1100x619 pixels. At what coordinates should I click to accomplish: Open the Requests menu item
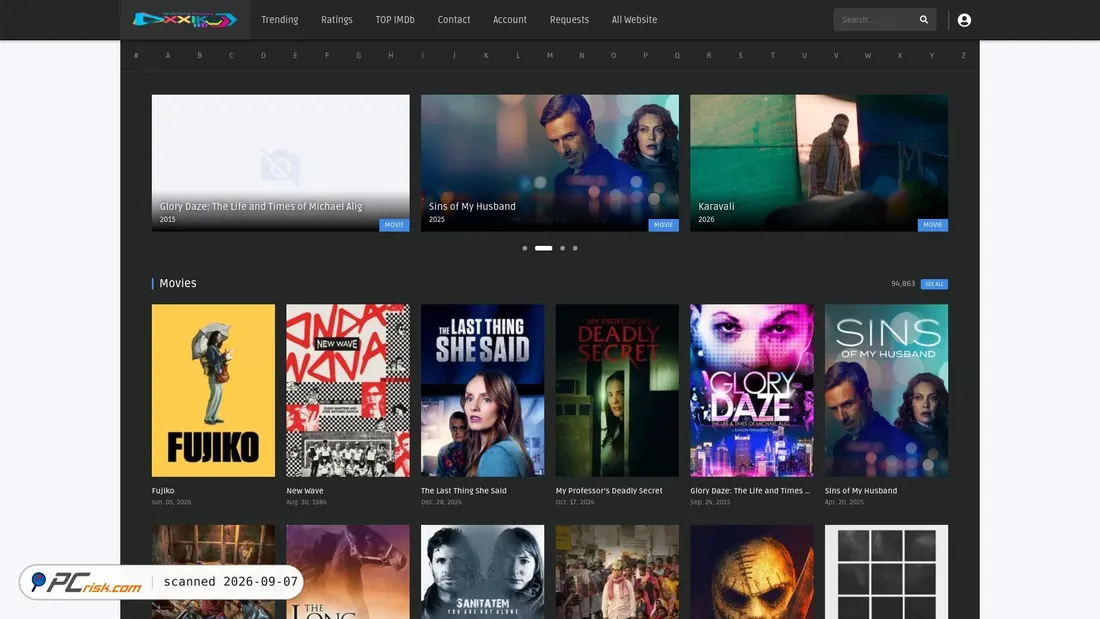click(569, 20)
